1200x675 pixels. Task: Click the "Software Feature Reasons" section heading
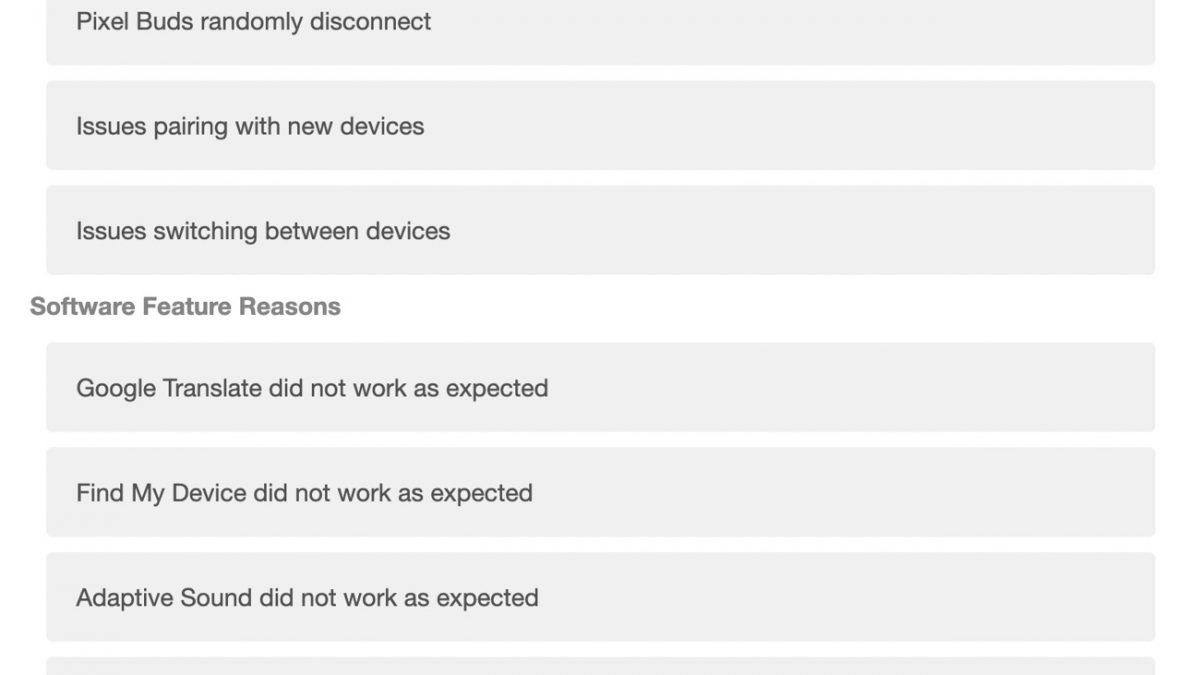tap(185, 306)
